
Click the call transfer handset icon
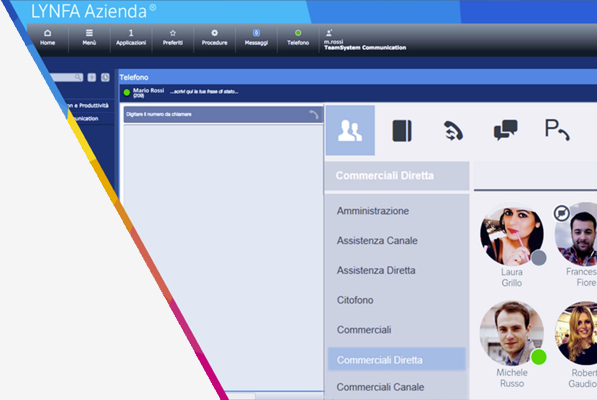(x=453, y=131)
